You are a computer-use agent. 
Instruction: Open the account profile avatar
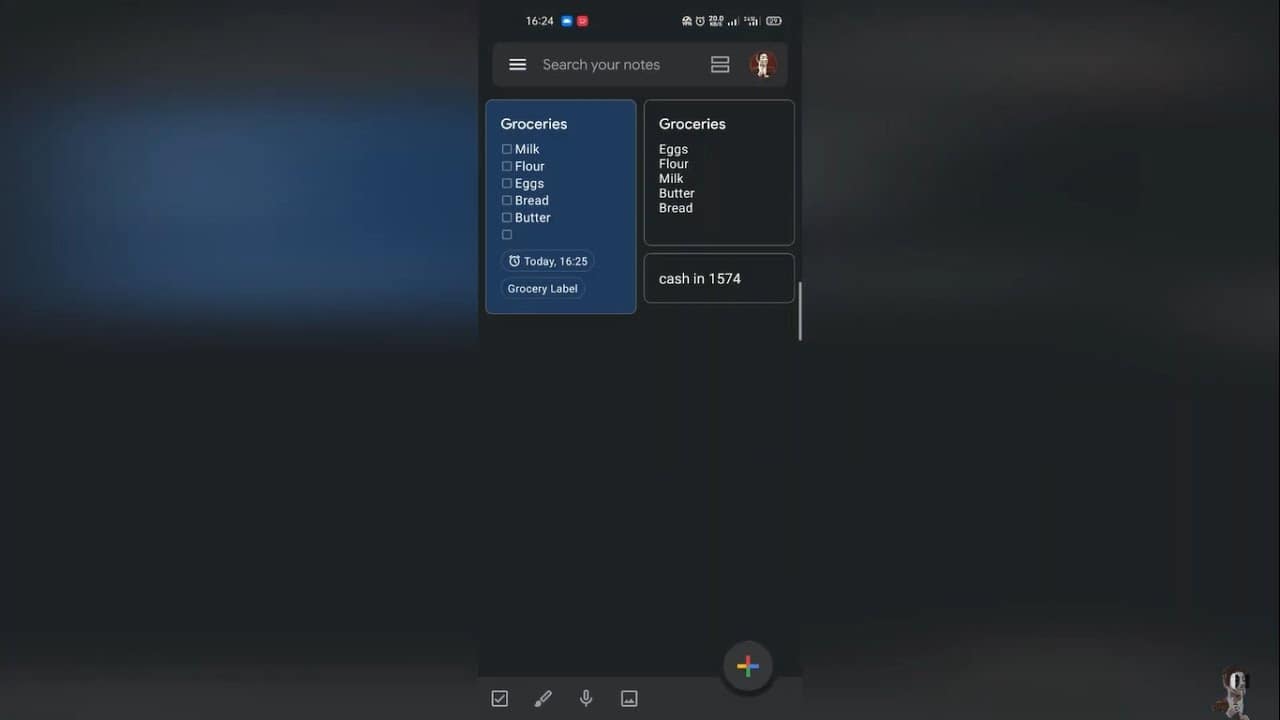[x=763, y=65]
